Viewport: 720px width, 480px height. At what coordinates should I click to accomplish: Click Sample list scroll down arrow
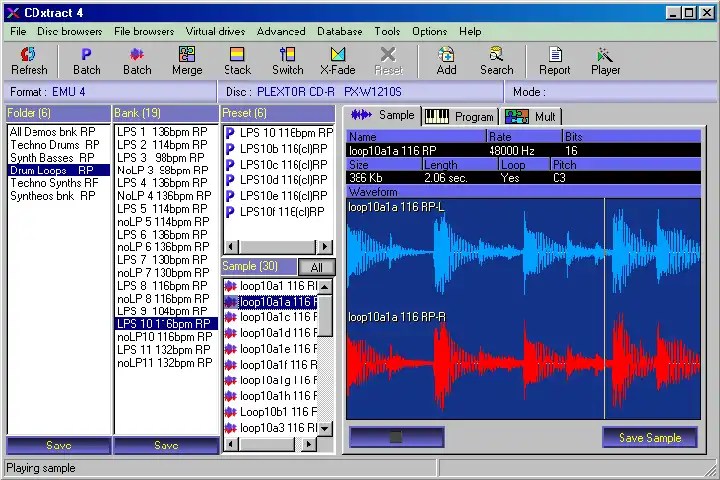click(x=325, y=429)
